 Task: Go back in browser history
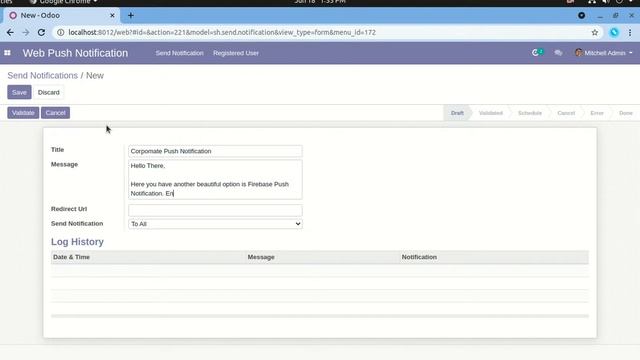[10, 32]
